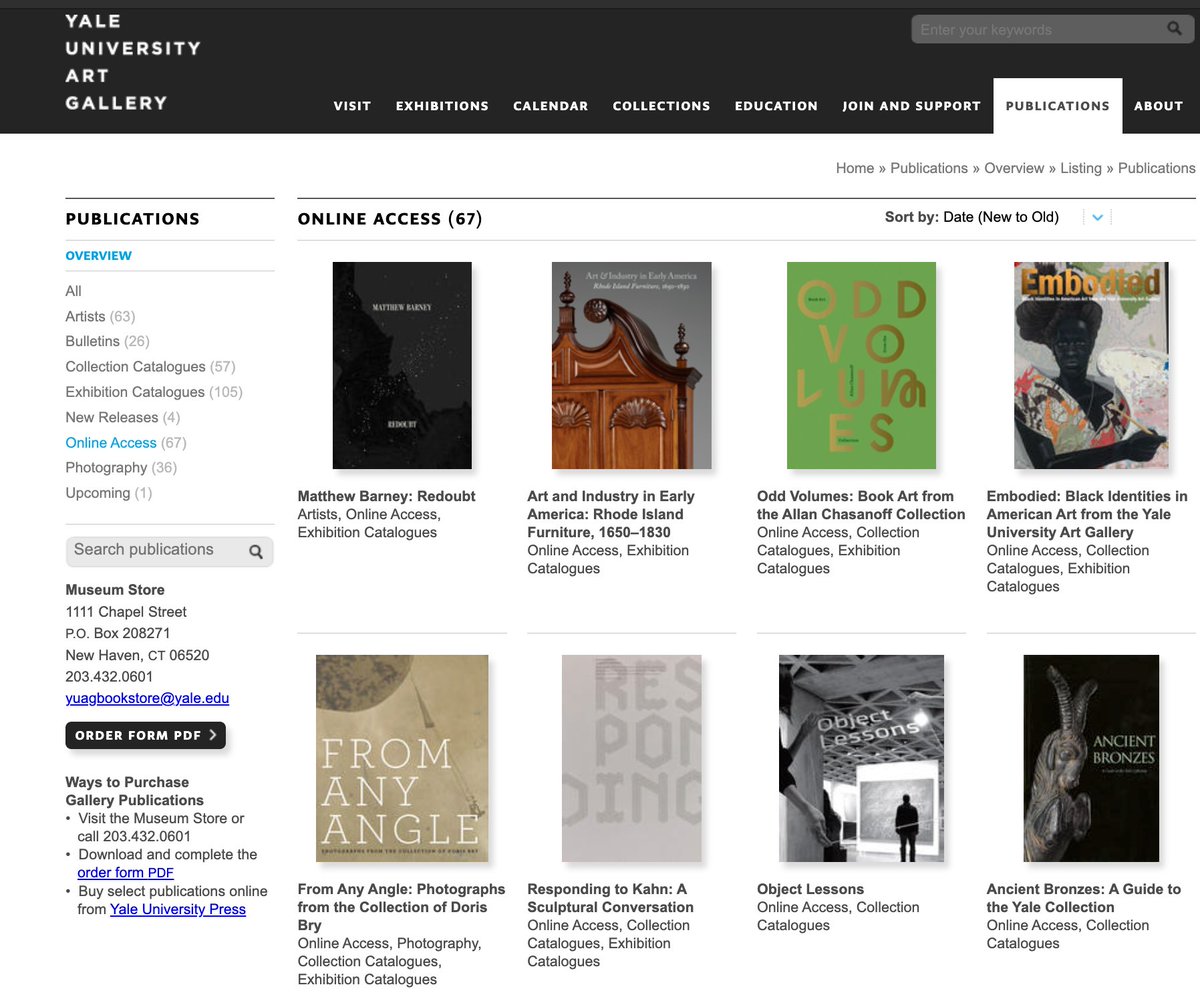Viewport: 1200px width, 1001px height.
Task: Open the Object Lessons cover image
Action: click(x=862, y=759)
